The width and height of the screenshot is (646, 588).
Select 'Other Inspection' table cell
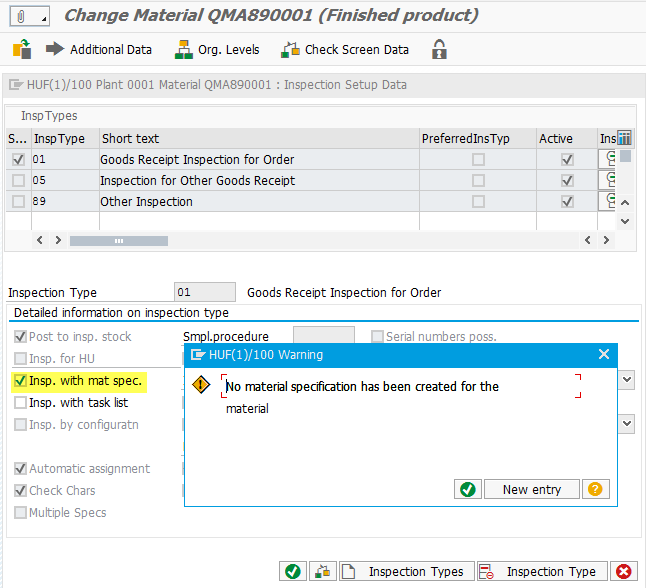(x=259, y=201)
